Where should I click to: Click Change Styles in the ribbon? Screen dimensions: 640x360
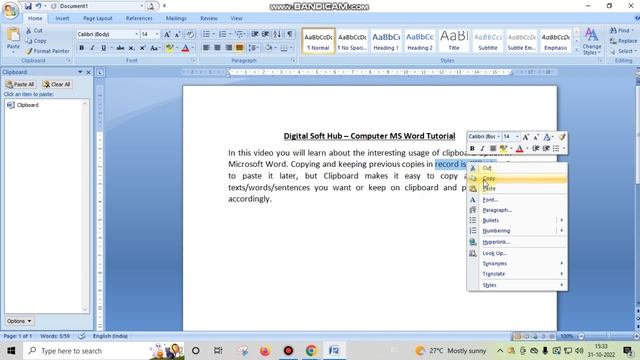[x=592, y=41]
